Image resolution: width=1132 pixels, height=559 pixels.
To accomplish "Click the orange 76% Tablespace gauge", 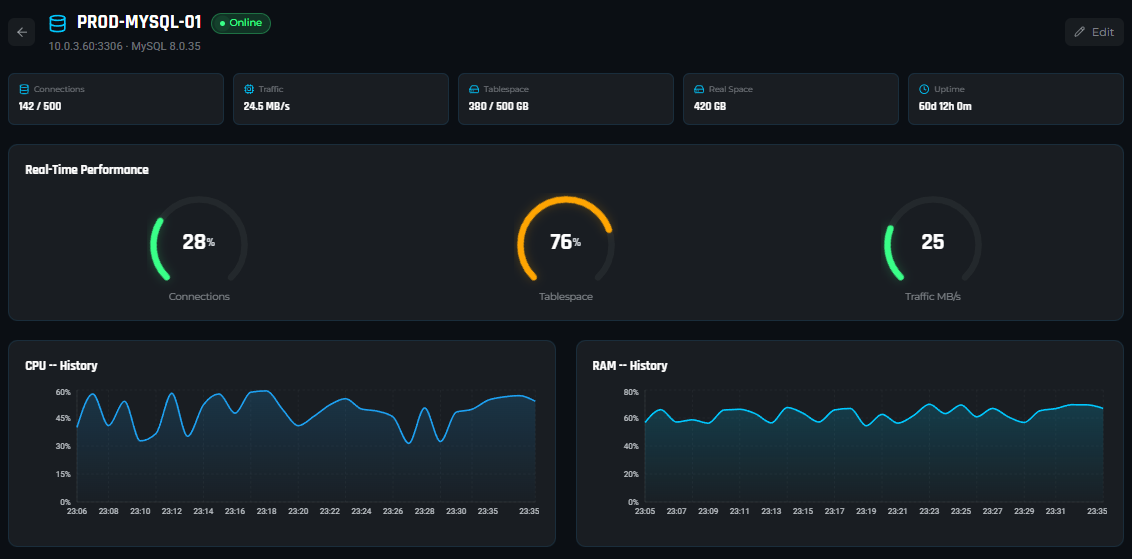I will click(565, 243).
